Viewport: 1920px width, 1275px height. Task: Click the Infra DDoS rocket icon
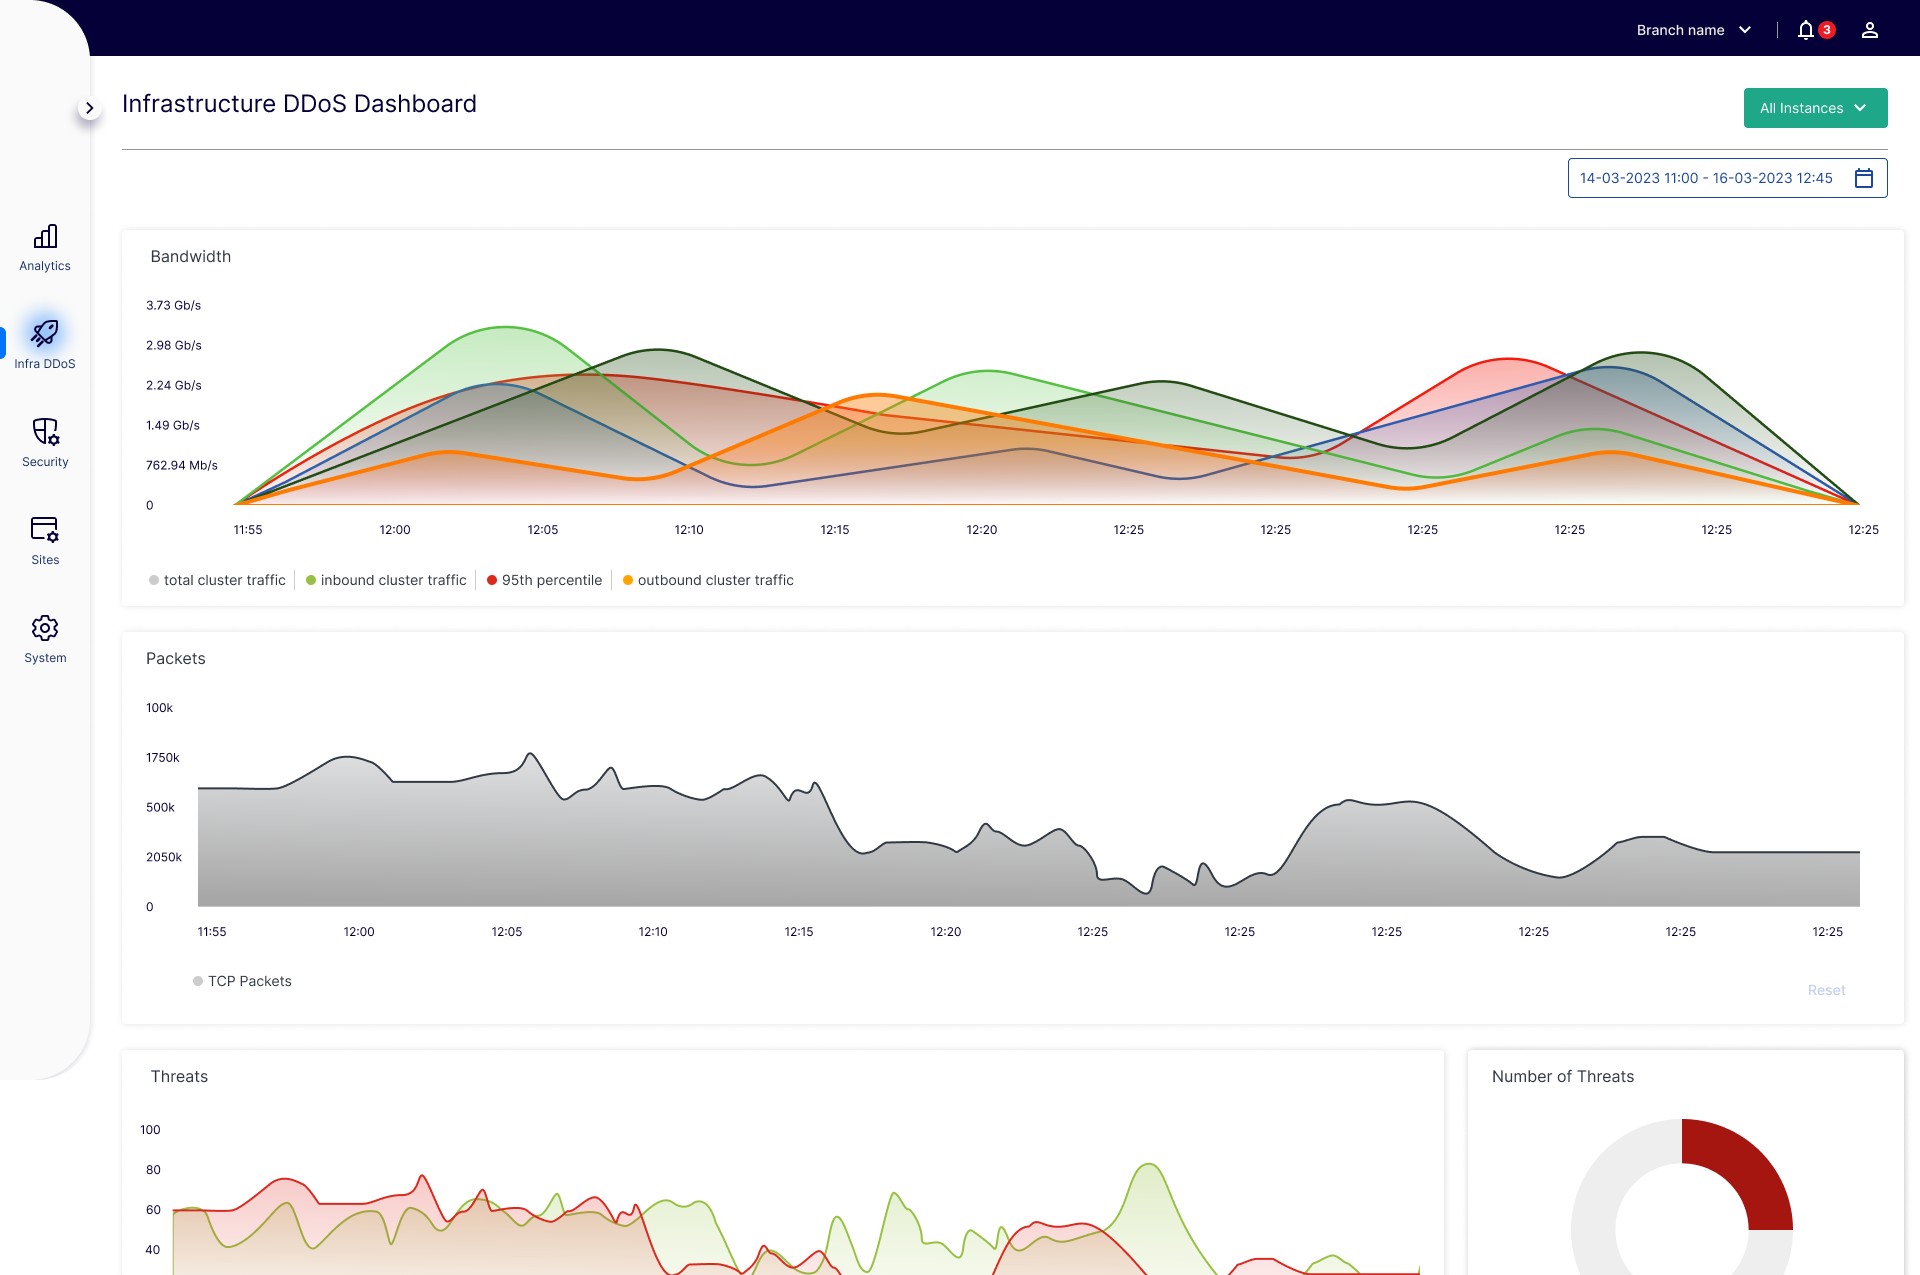(x=45, y=333)
